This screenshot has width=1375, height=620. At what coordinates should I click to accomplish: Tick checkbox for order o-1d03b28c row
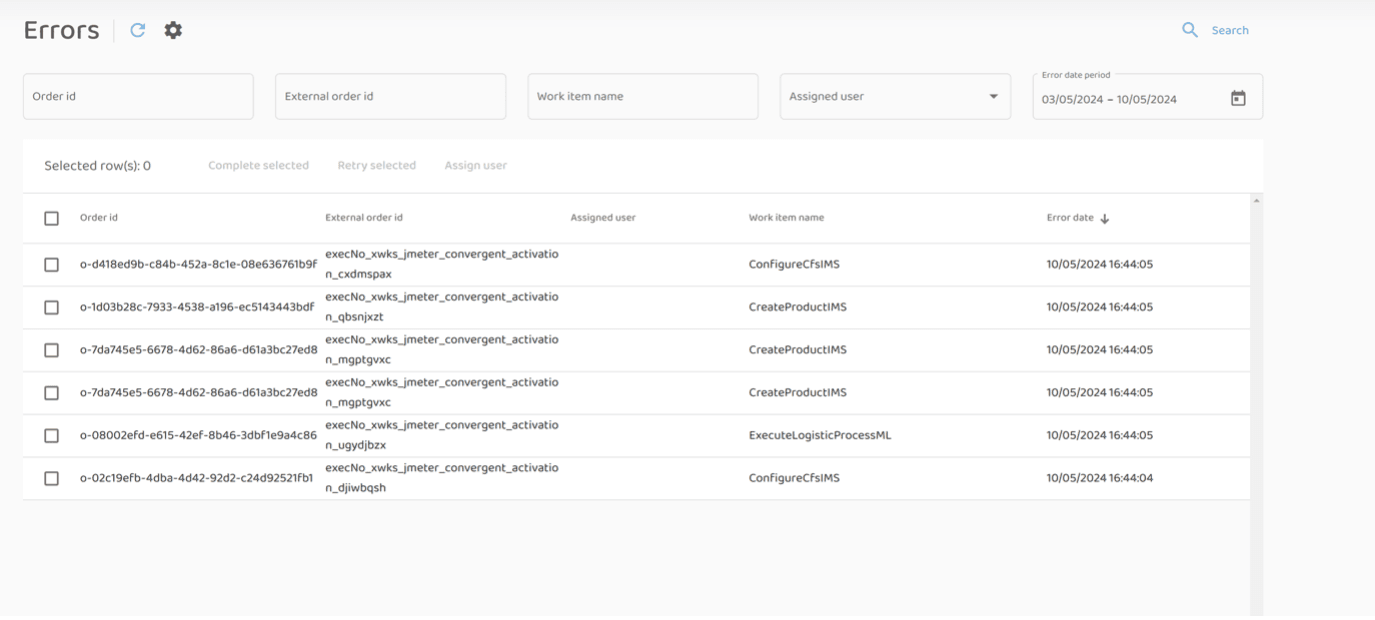click(52, 308)
